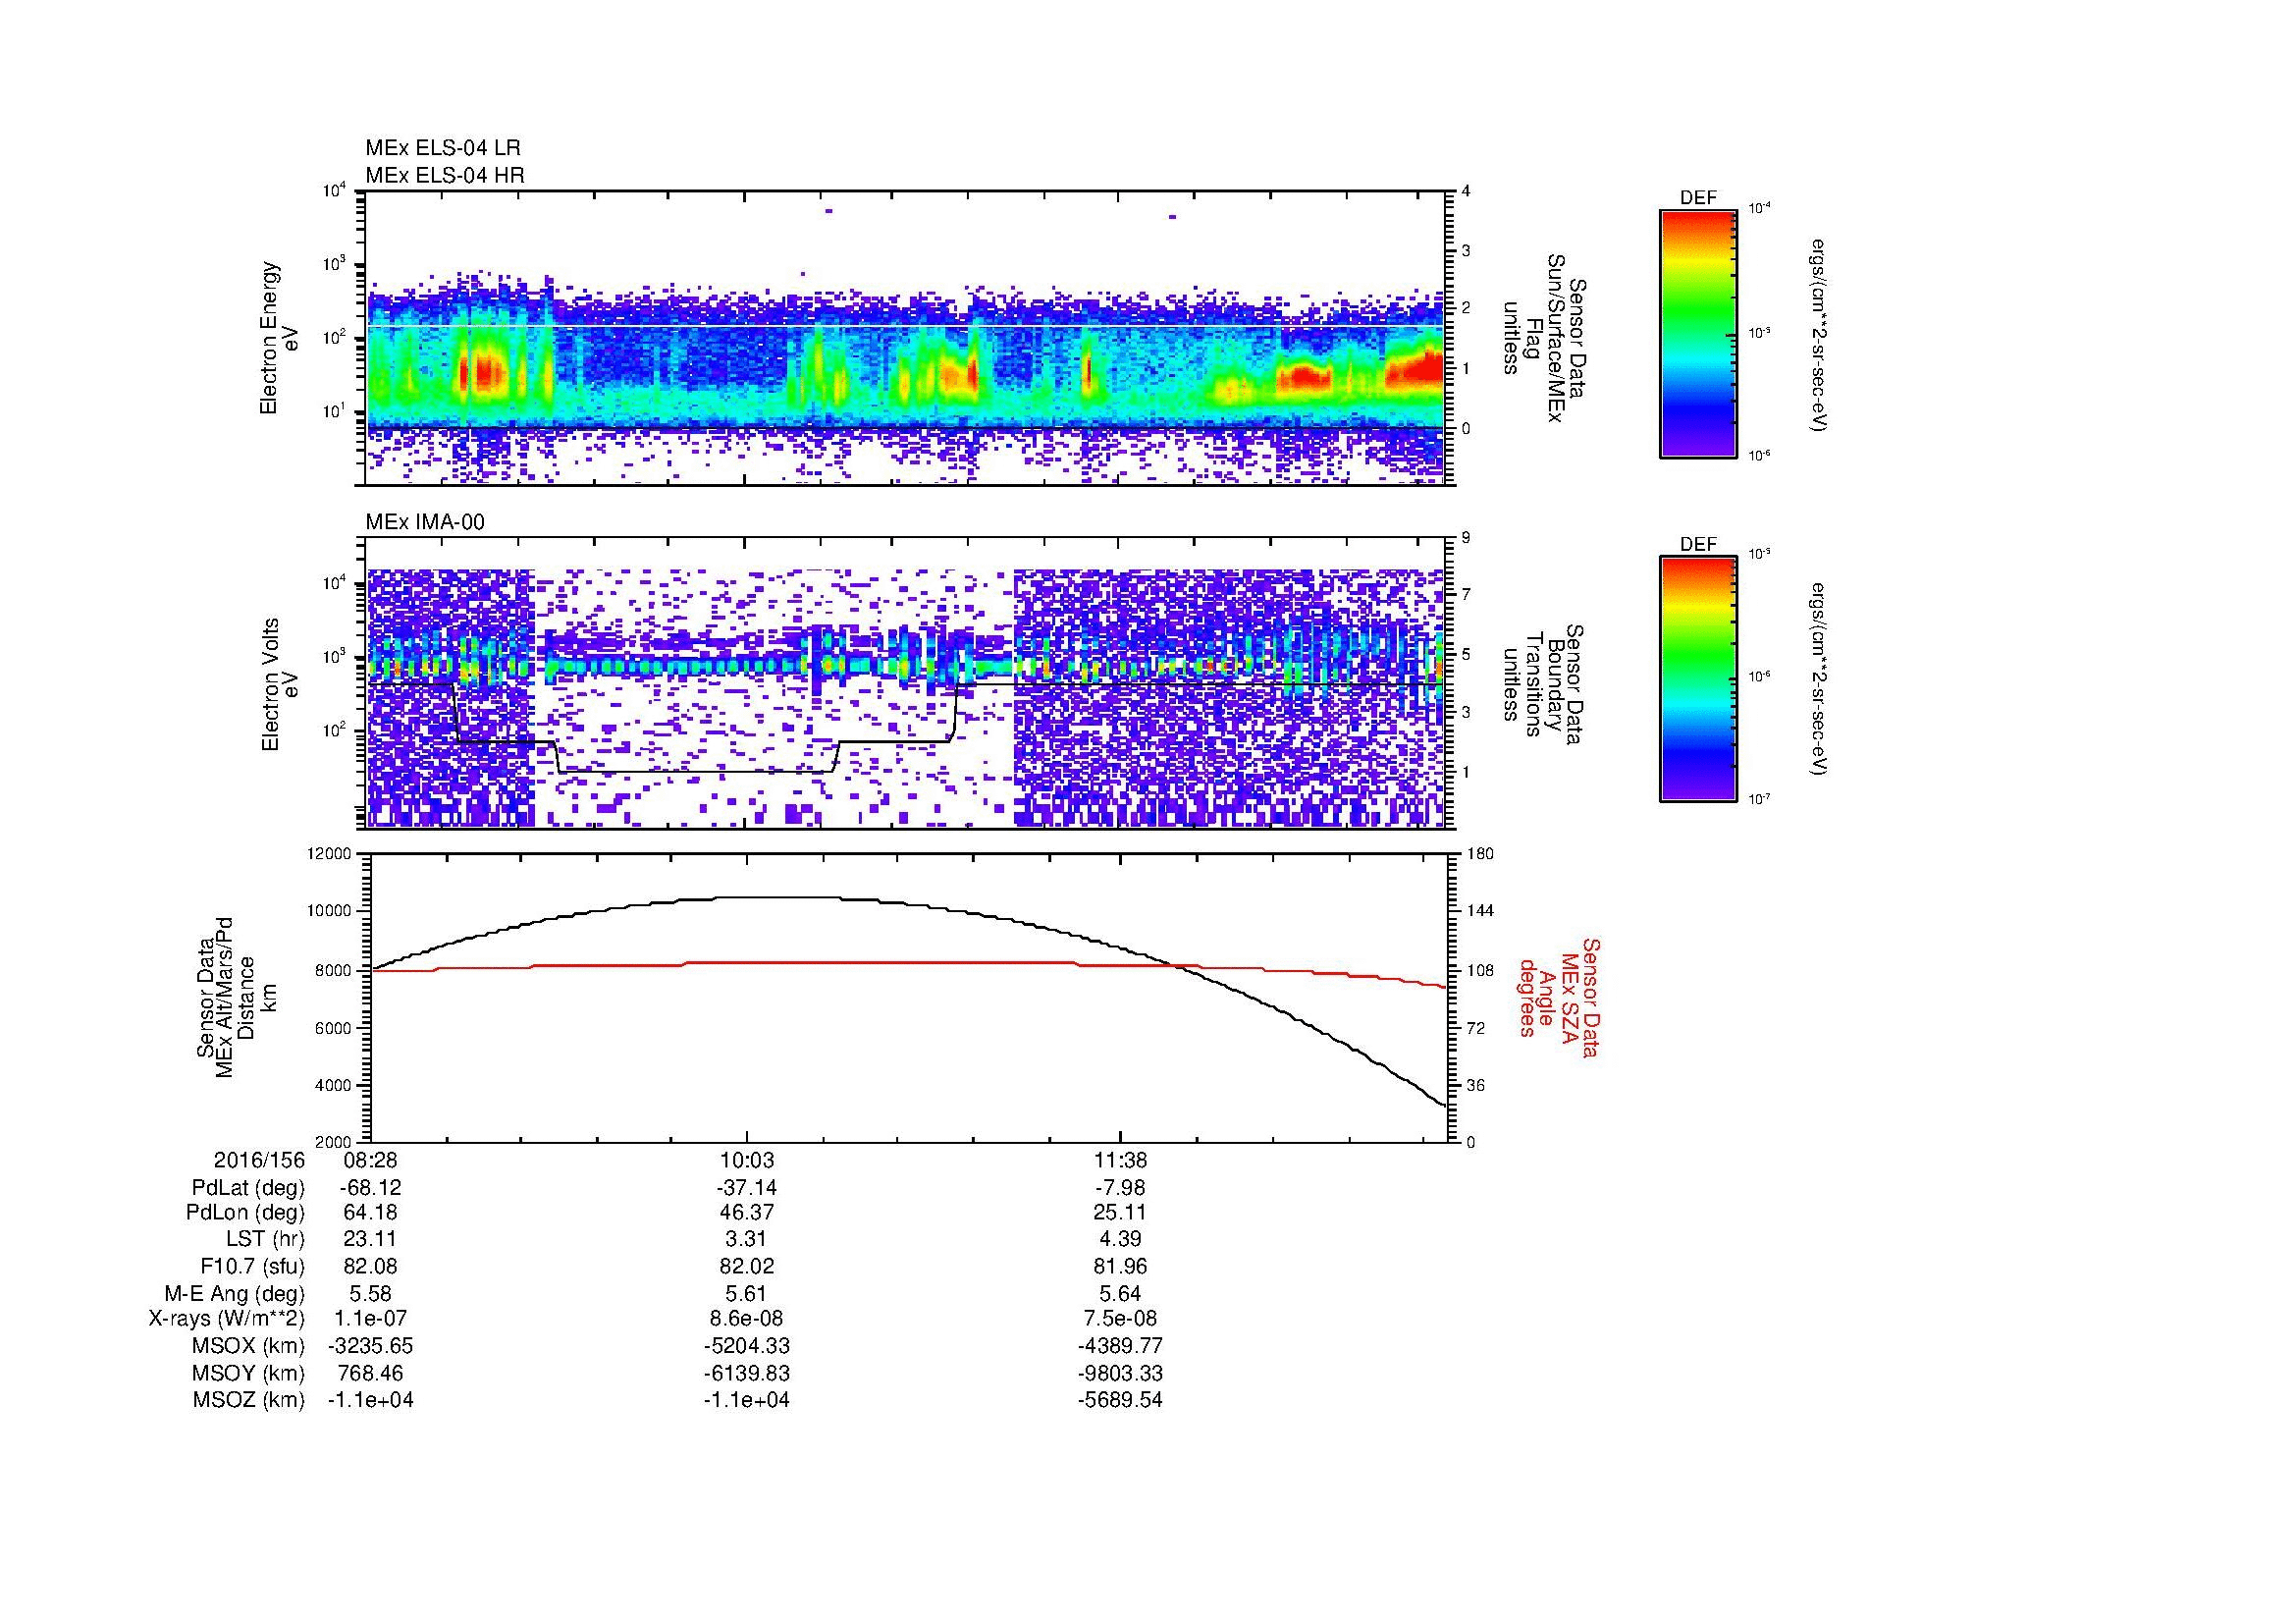This screenshot has height=1623, width=2296.
Task: Click the '08:28' time tick label
Action: tap(370, 1160)
